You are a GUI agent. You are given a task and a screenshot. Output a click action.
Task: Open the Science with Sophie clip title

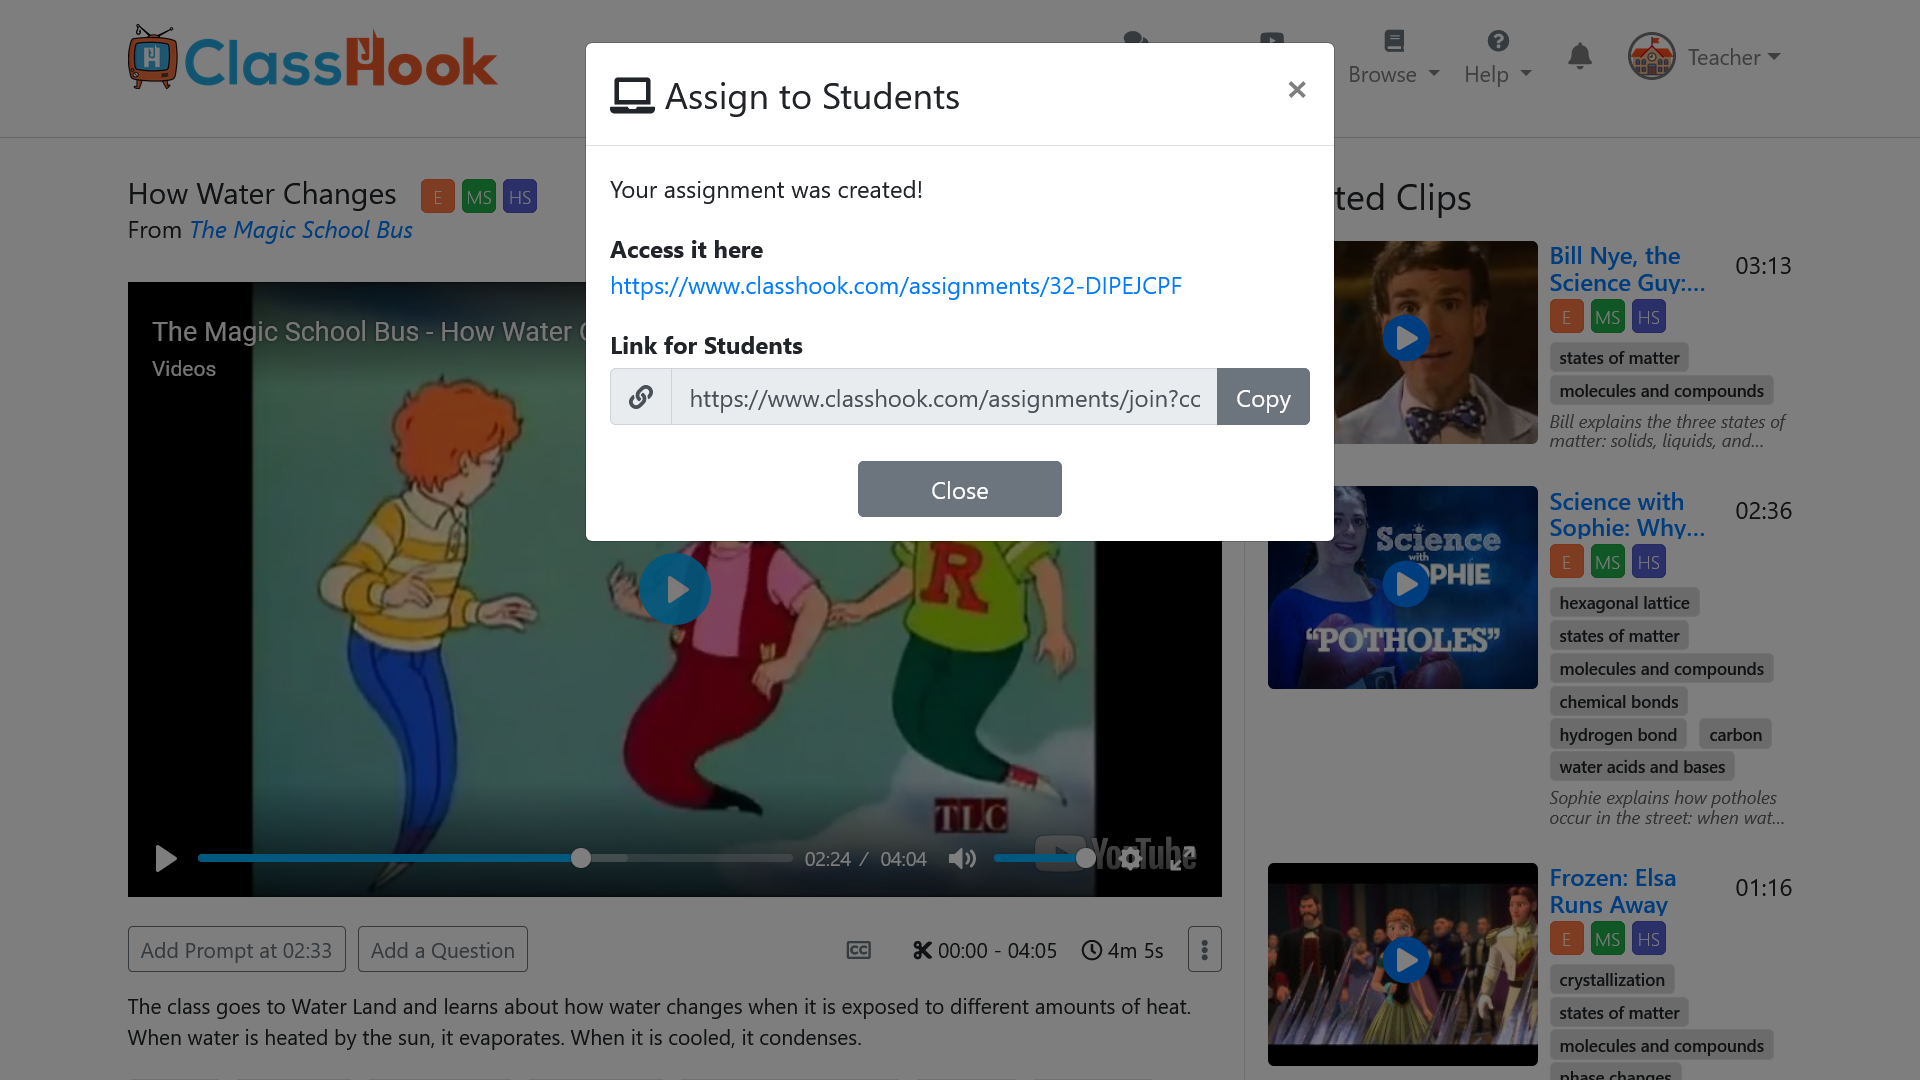tap(1627, 515)
